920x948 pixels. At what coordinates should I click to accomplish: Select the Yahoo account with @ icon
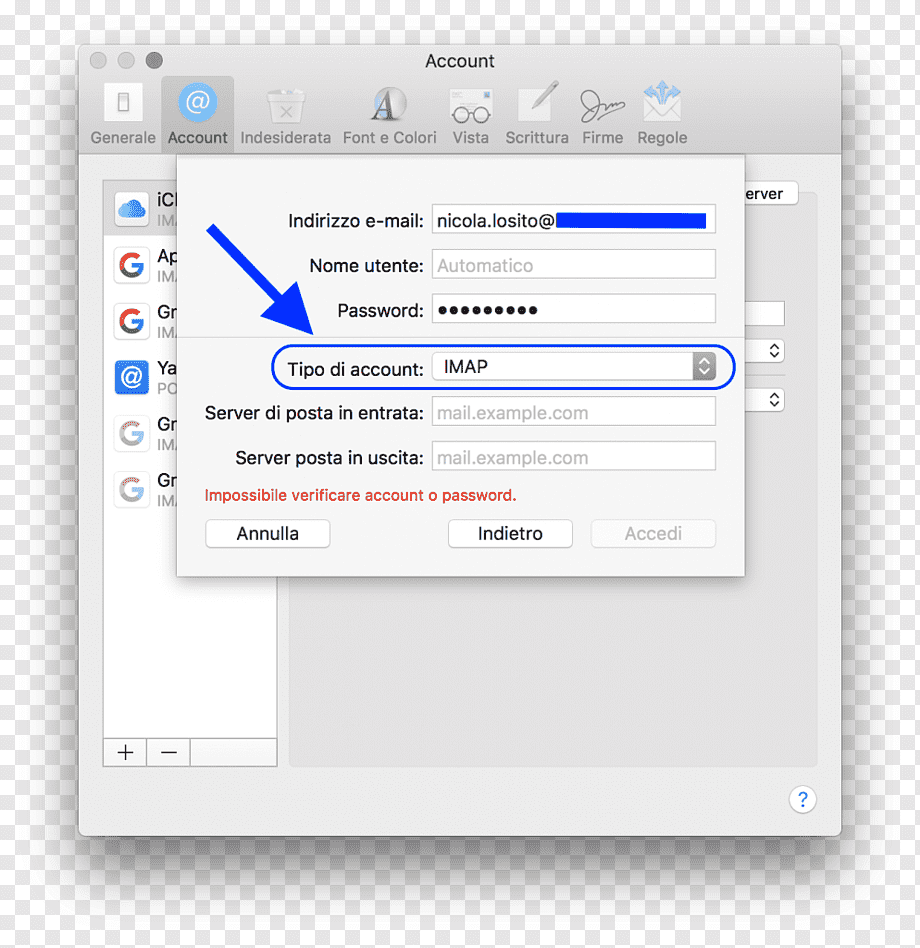(140, 377)
